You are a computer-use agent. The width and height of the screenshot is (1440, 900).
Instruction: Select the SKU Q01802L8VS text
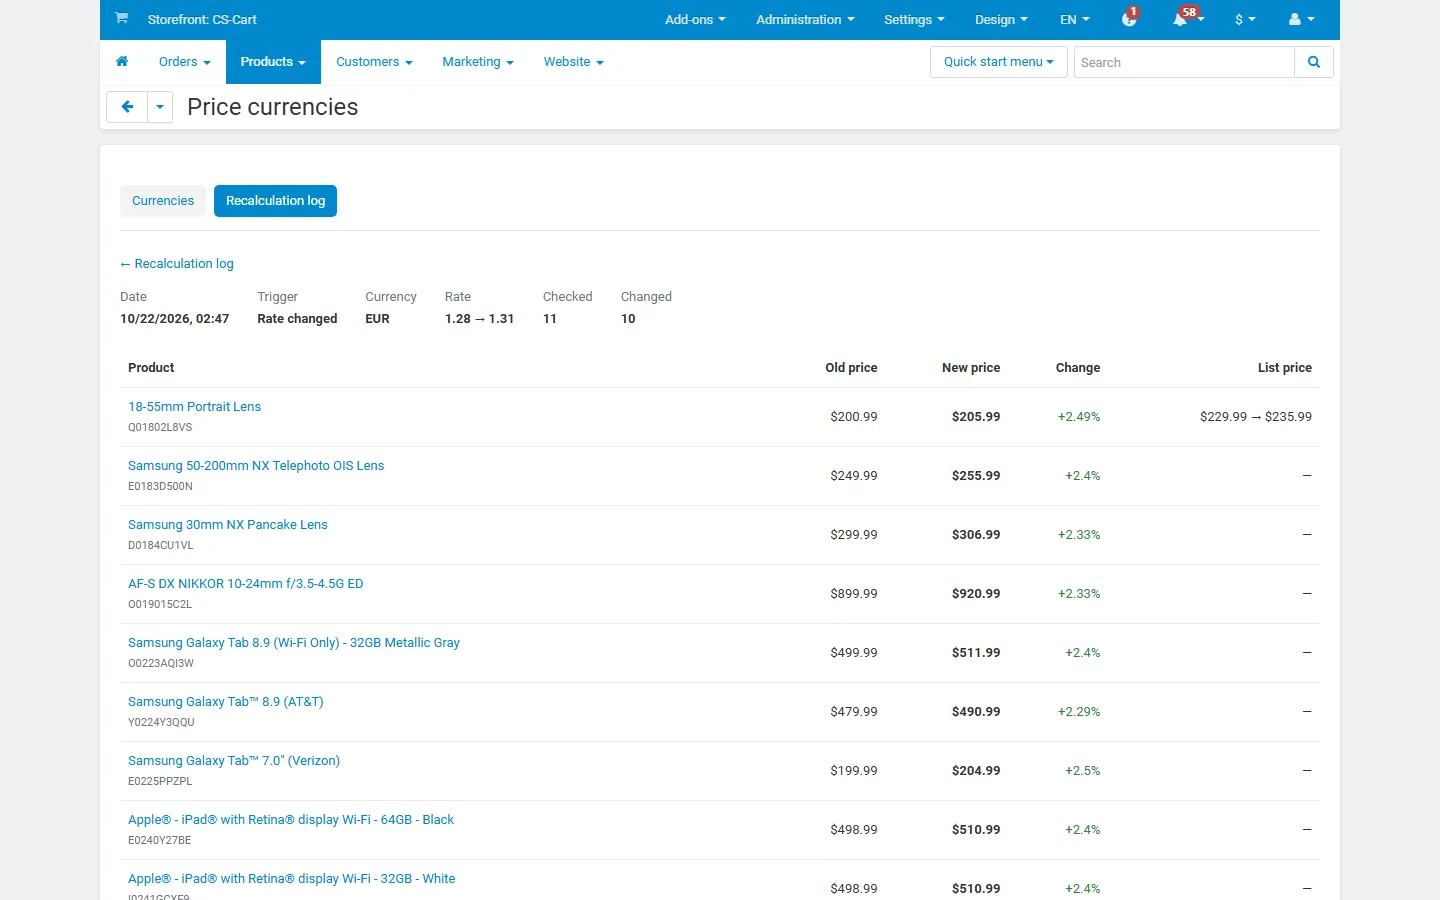point(160,427)
